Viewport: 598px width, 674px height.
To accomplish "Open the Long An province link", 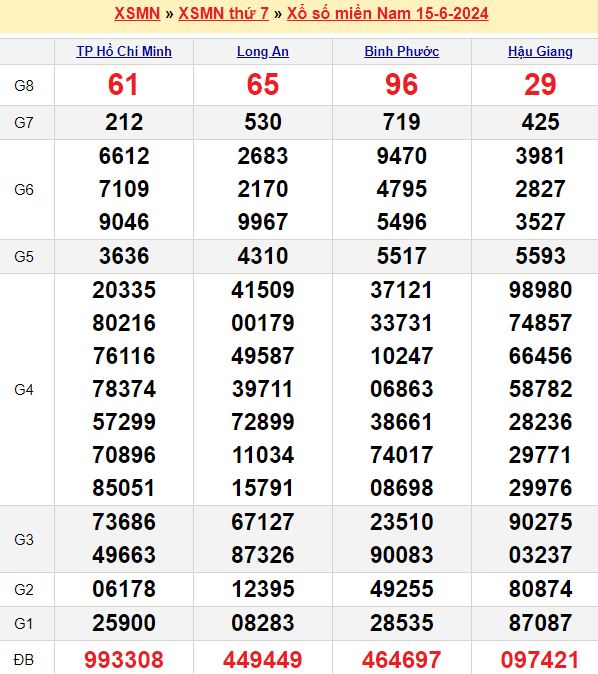I will pos(263,52).
